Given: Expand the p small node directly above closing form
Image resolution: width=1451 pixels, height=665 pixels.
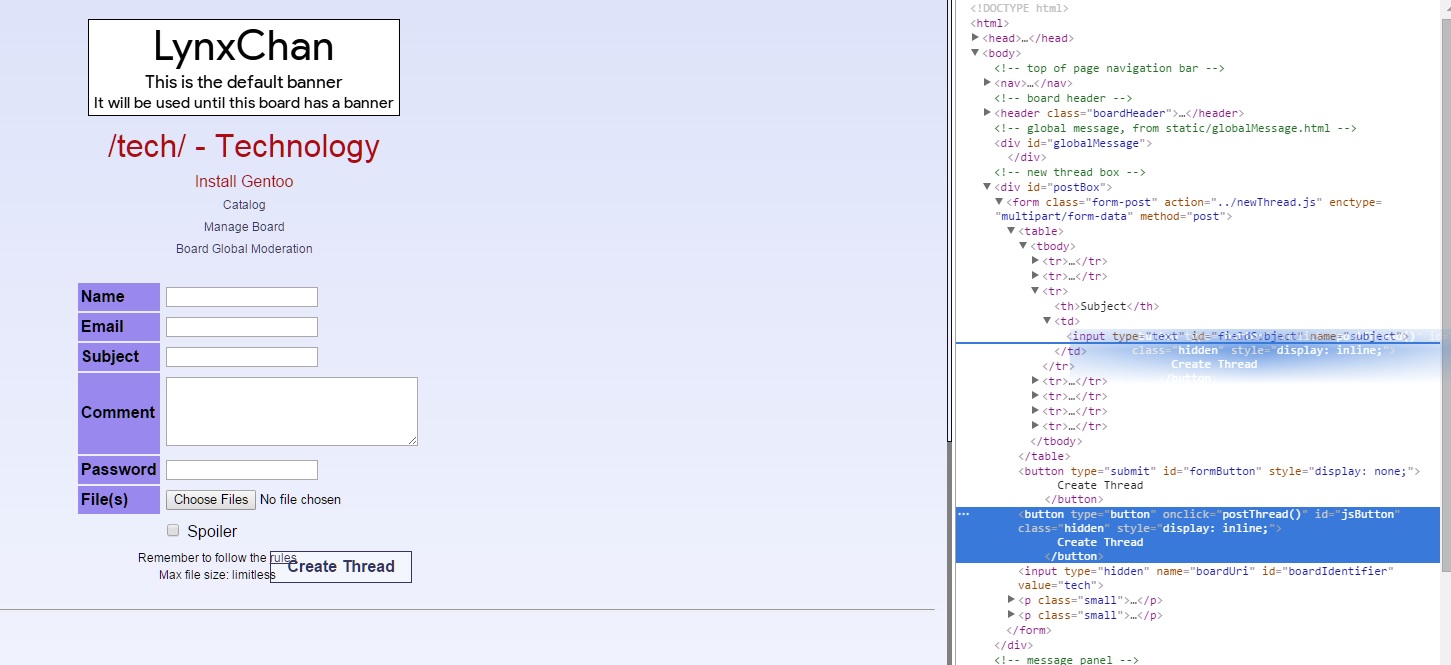Looking at the screenshot, I should 1011,615.
